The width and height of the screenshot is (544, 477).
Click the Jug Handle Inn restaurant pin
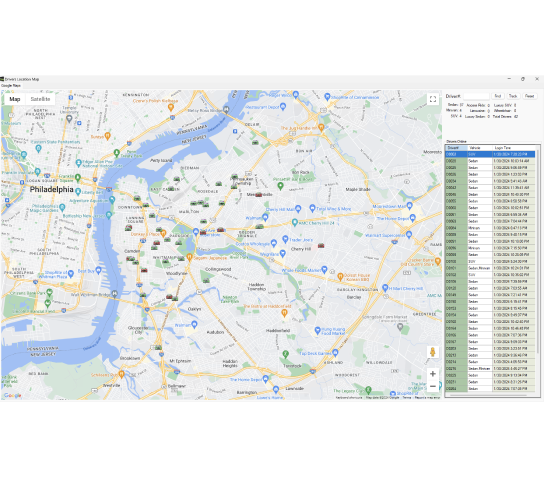pyautogui.click(x=321, y=128)
